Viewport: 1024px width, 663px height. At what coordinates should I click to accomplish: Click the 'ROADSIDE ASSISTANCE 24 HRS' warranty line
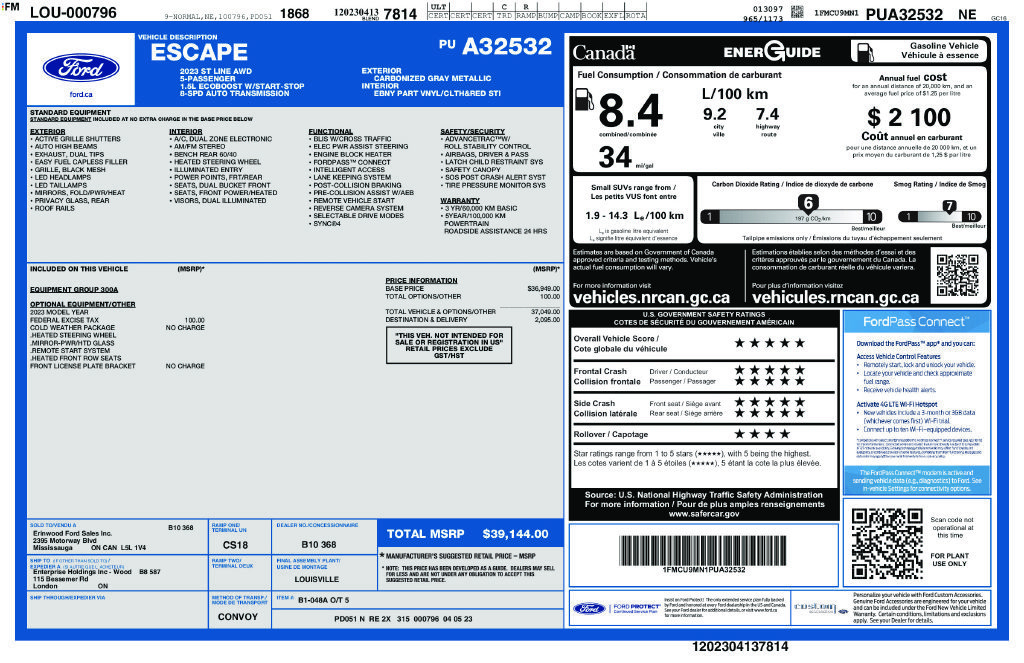495,231
